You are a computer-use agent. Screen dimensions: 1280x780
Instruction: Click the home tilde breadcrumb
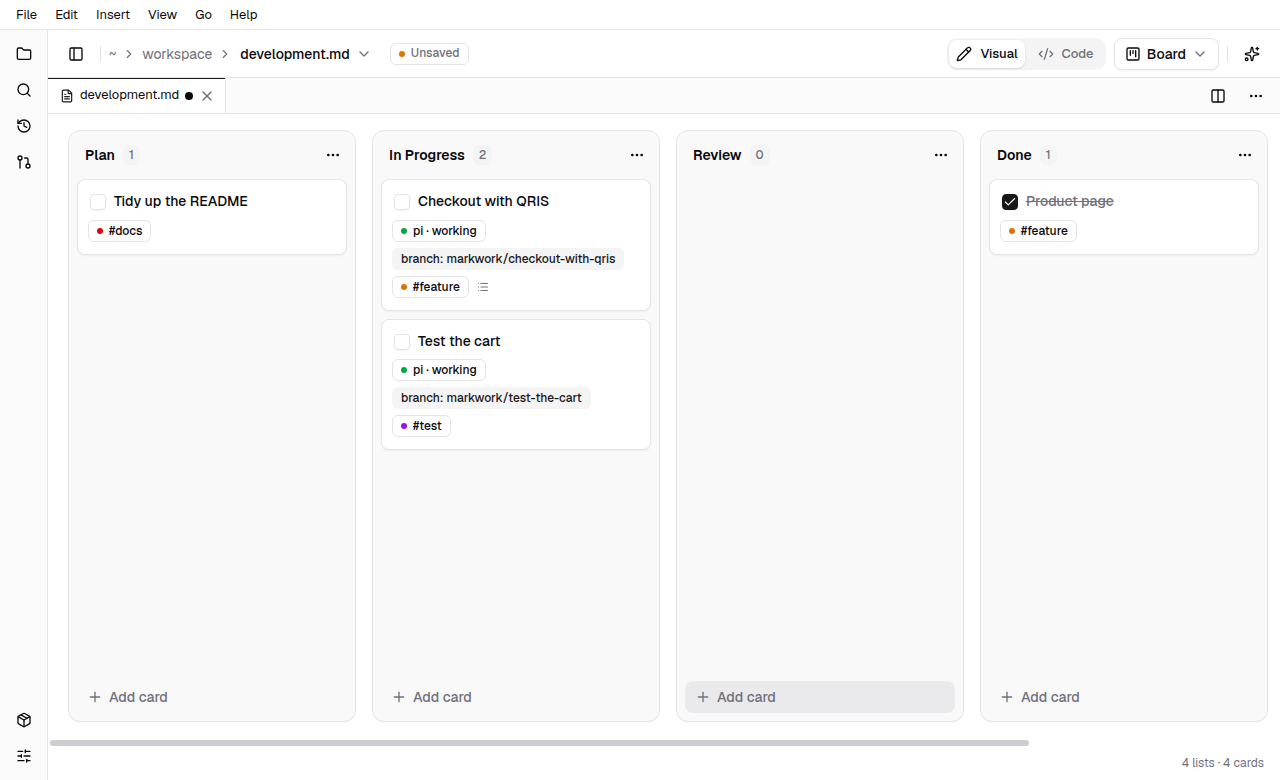[113, 54]
